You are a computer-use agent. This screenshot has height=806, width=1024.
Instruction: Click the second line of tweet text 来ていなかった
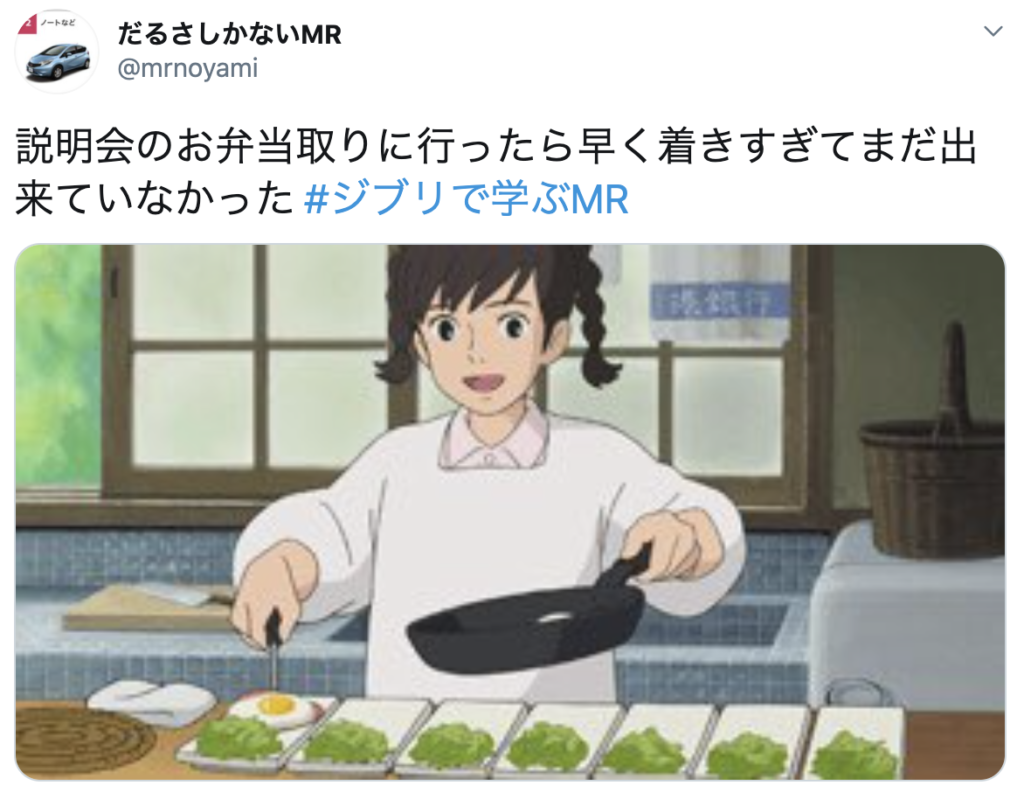tap(155, 199)
